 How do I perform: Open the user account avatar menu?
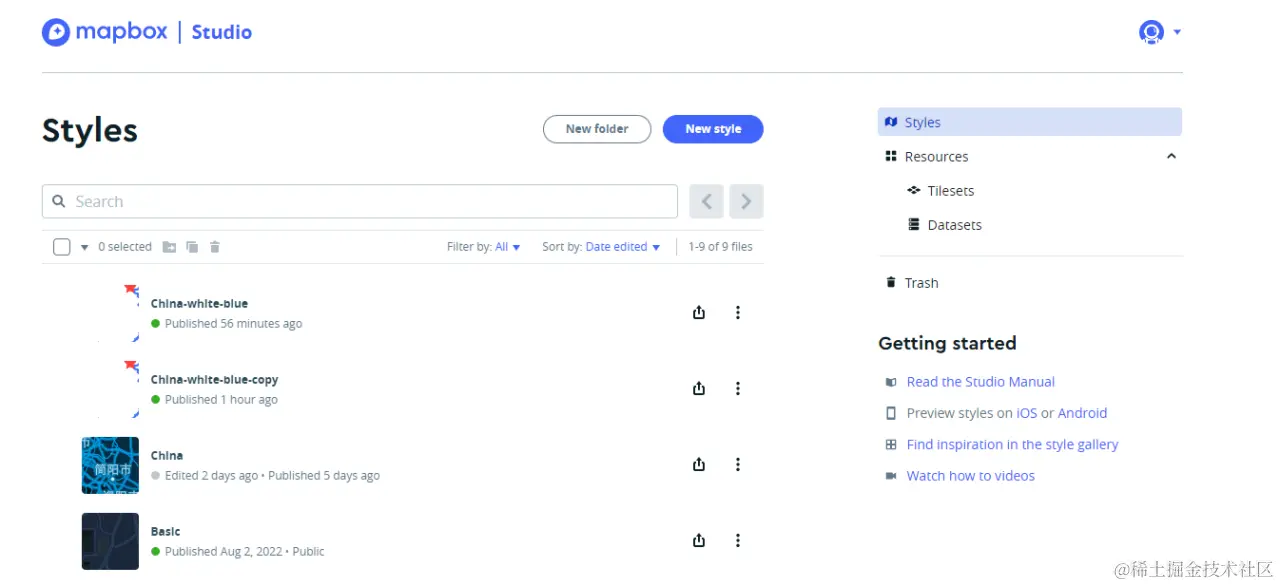[x=1151, y=32]
